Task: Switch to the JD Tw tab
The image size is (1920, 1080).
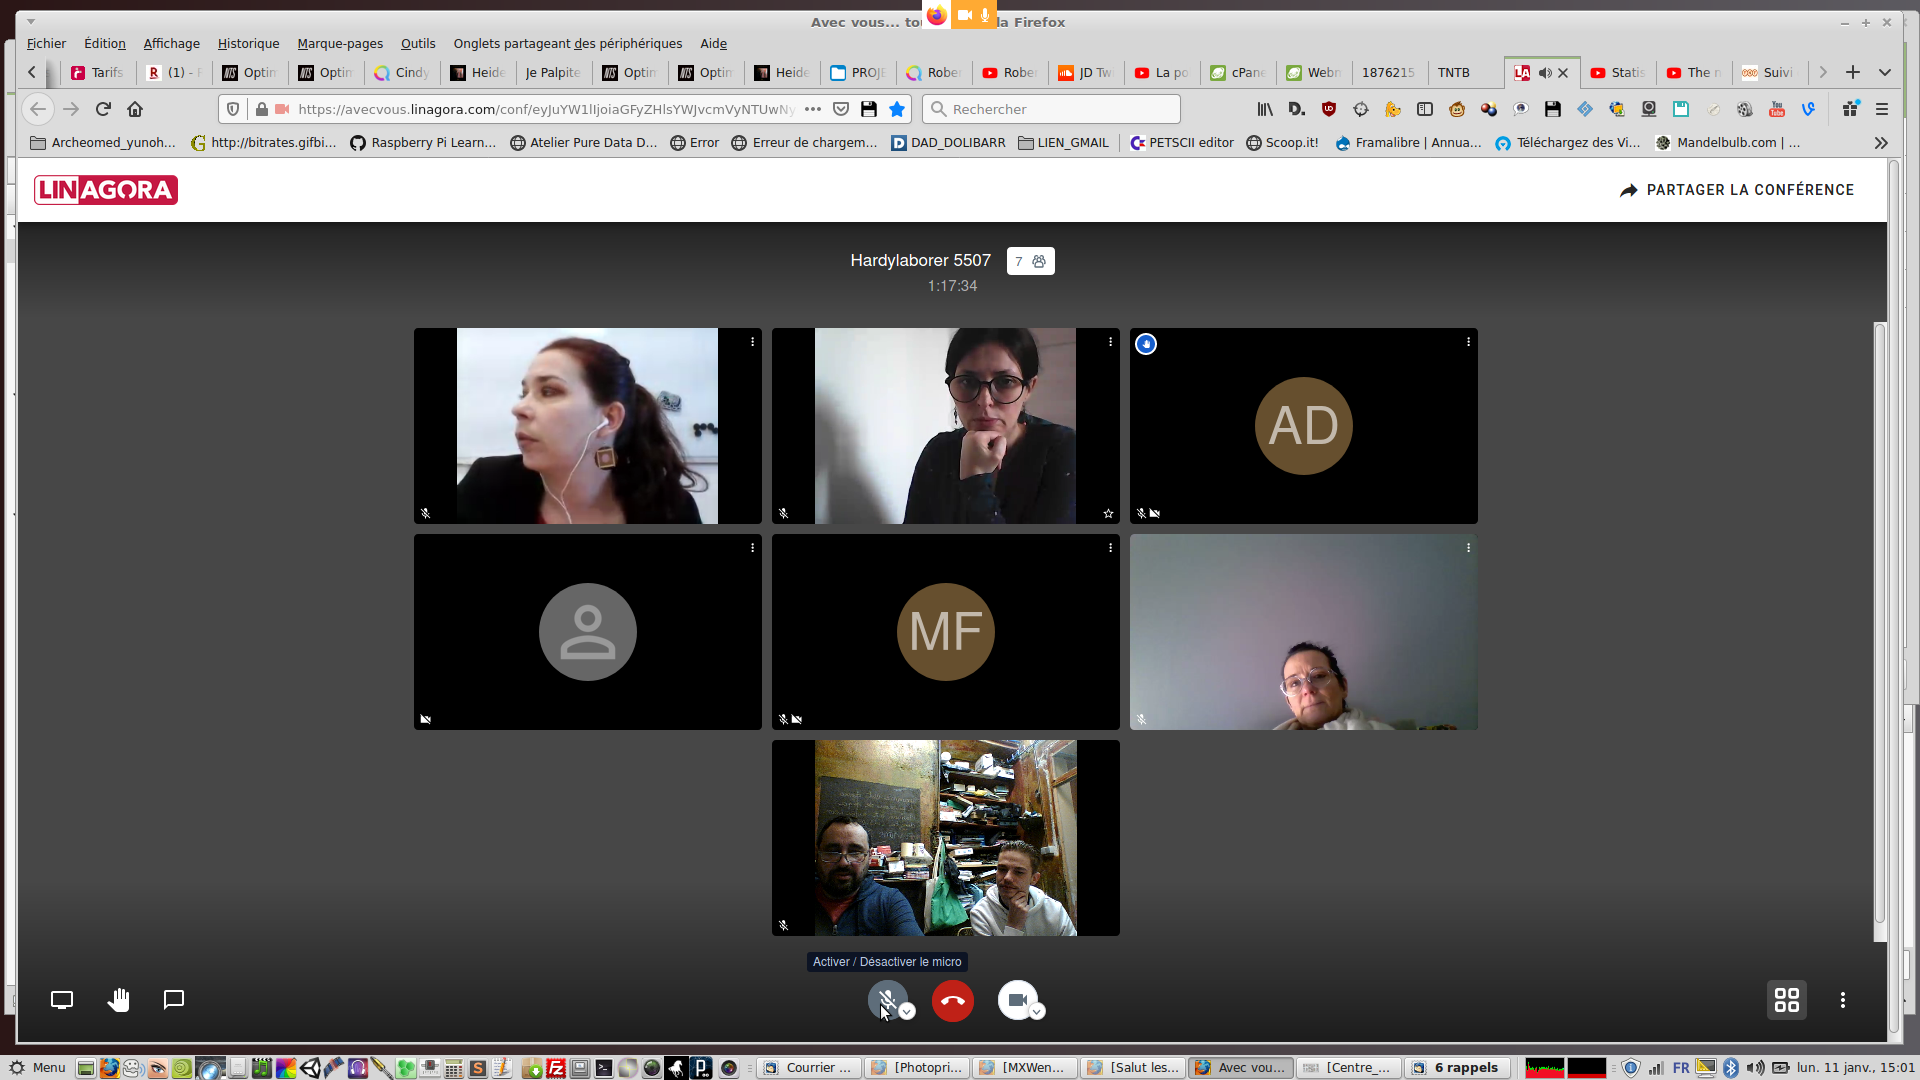Action: [x=1086, y=73]
